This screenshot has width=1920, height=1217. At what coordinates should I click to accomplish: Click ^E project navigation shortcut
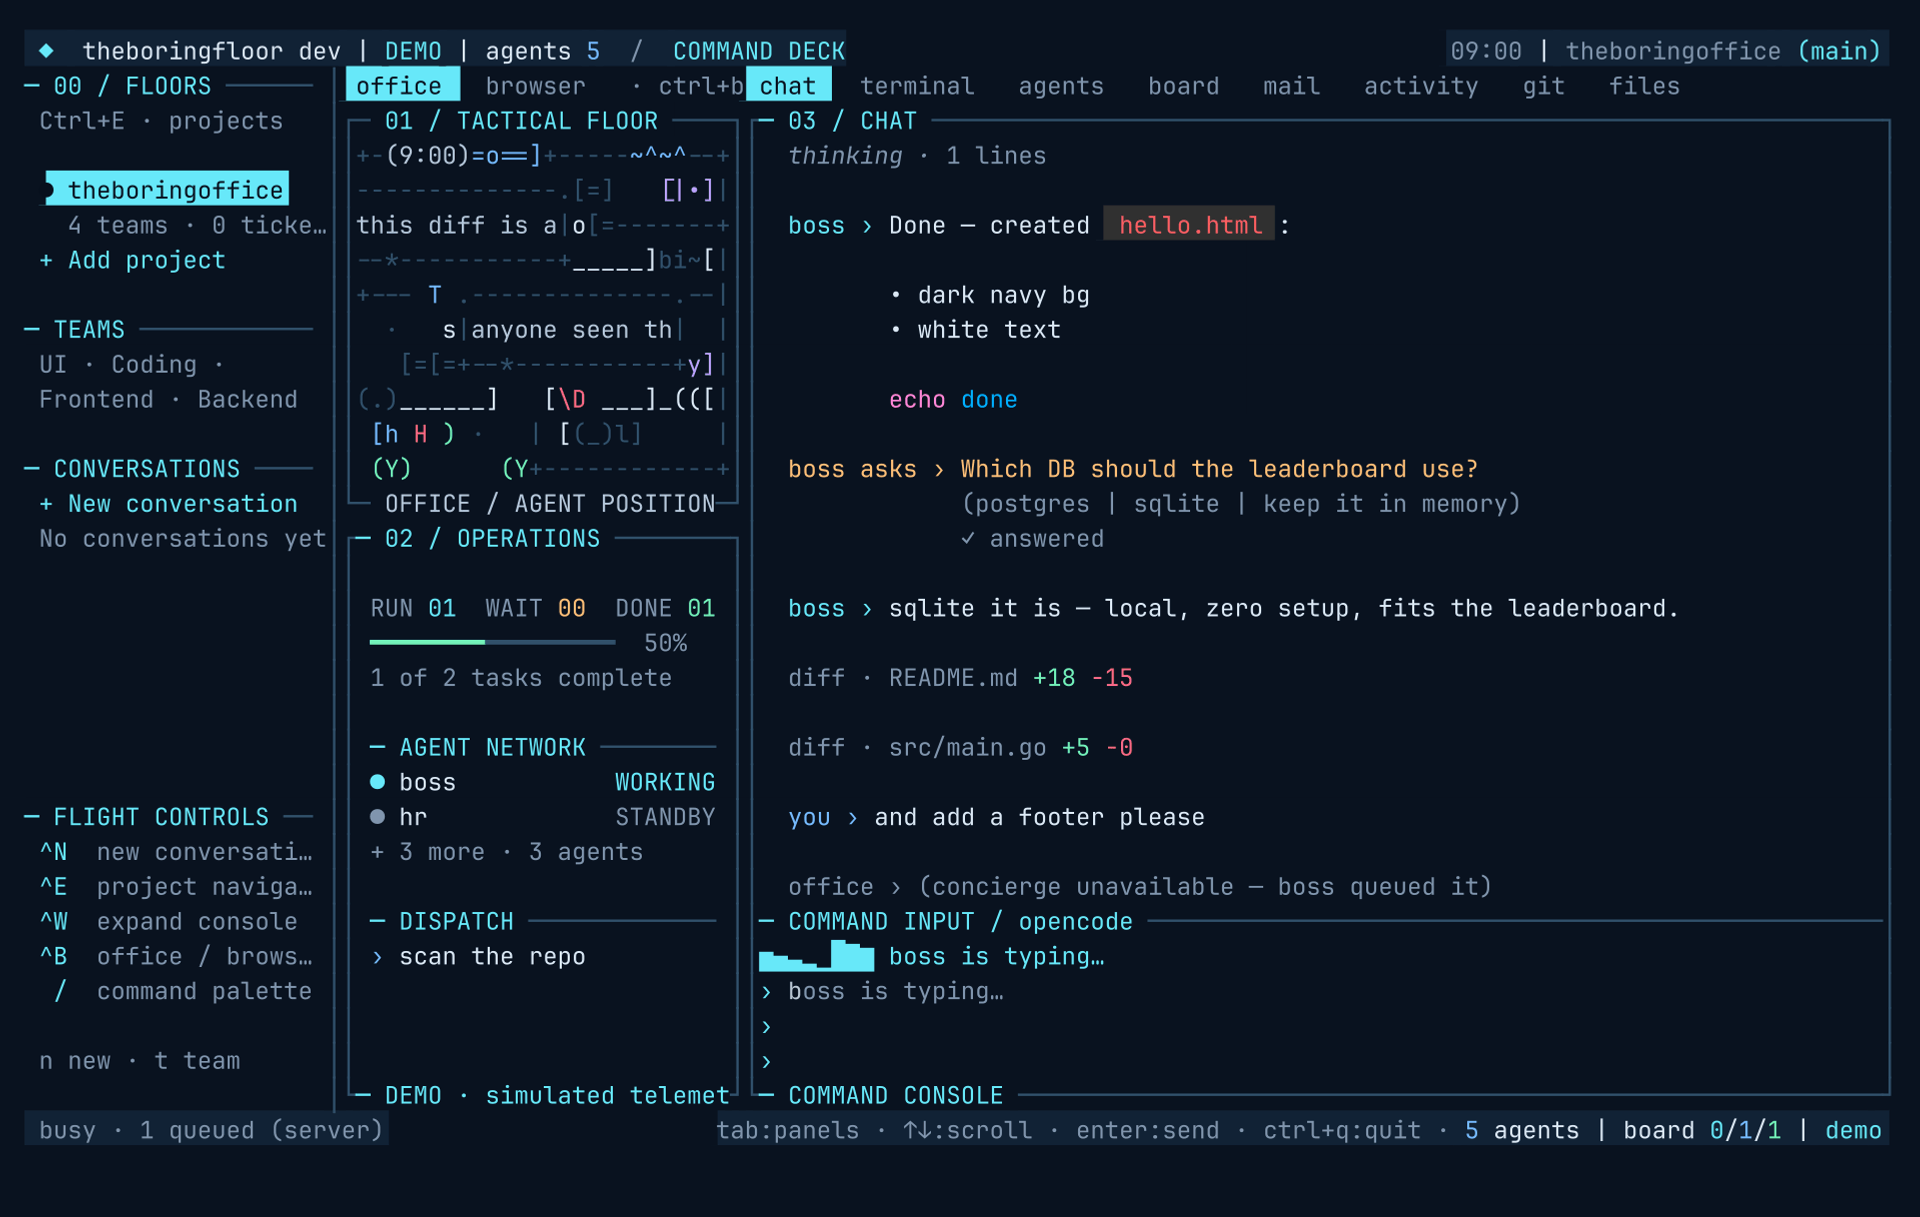tap(176, 887)
